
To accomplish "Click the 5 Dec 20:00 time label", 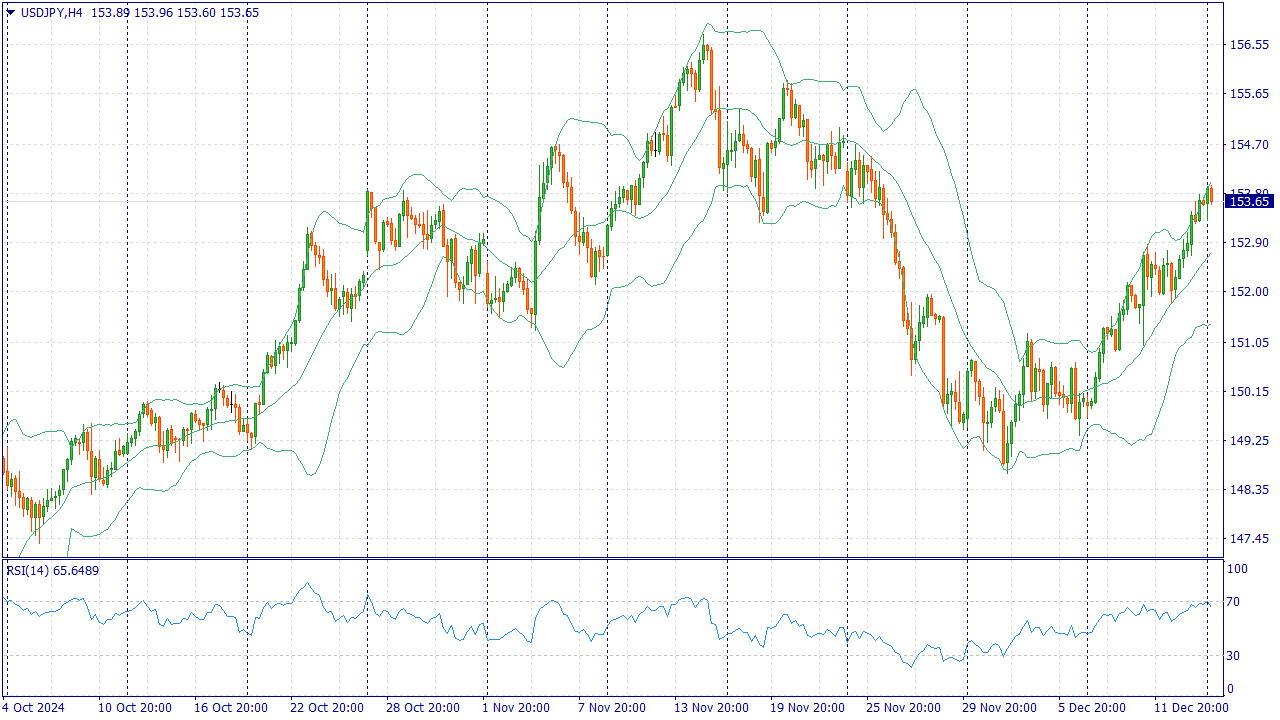I will 1095,708.
